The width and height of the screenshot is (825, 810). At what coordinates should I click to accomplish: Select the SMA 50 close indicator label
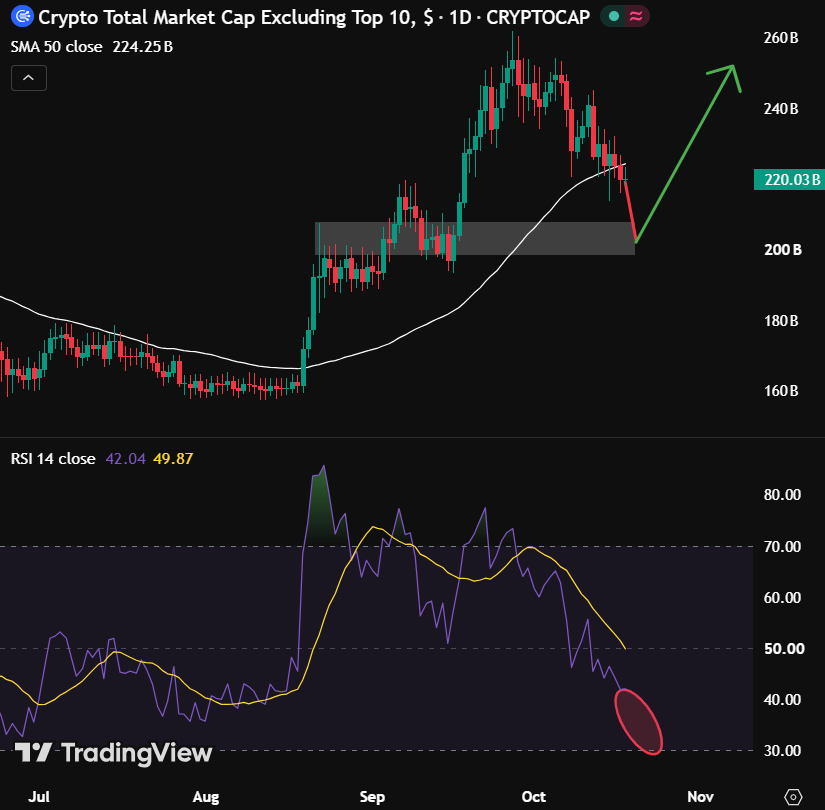click(x=56, y=47)
